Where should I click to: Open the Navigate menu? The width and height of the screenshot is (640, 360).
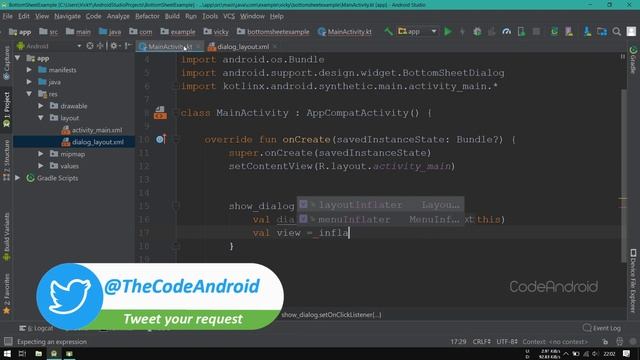click(67, 16)
